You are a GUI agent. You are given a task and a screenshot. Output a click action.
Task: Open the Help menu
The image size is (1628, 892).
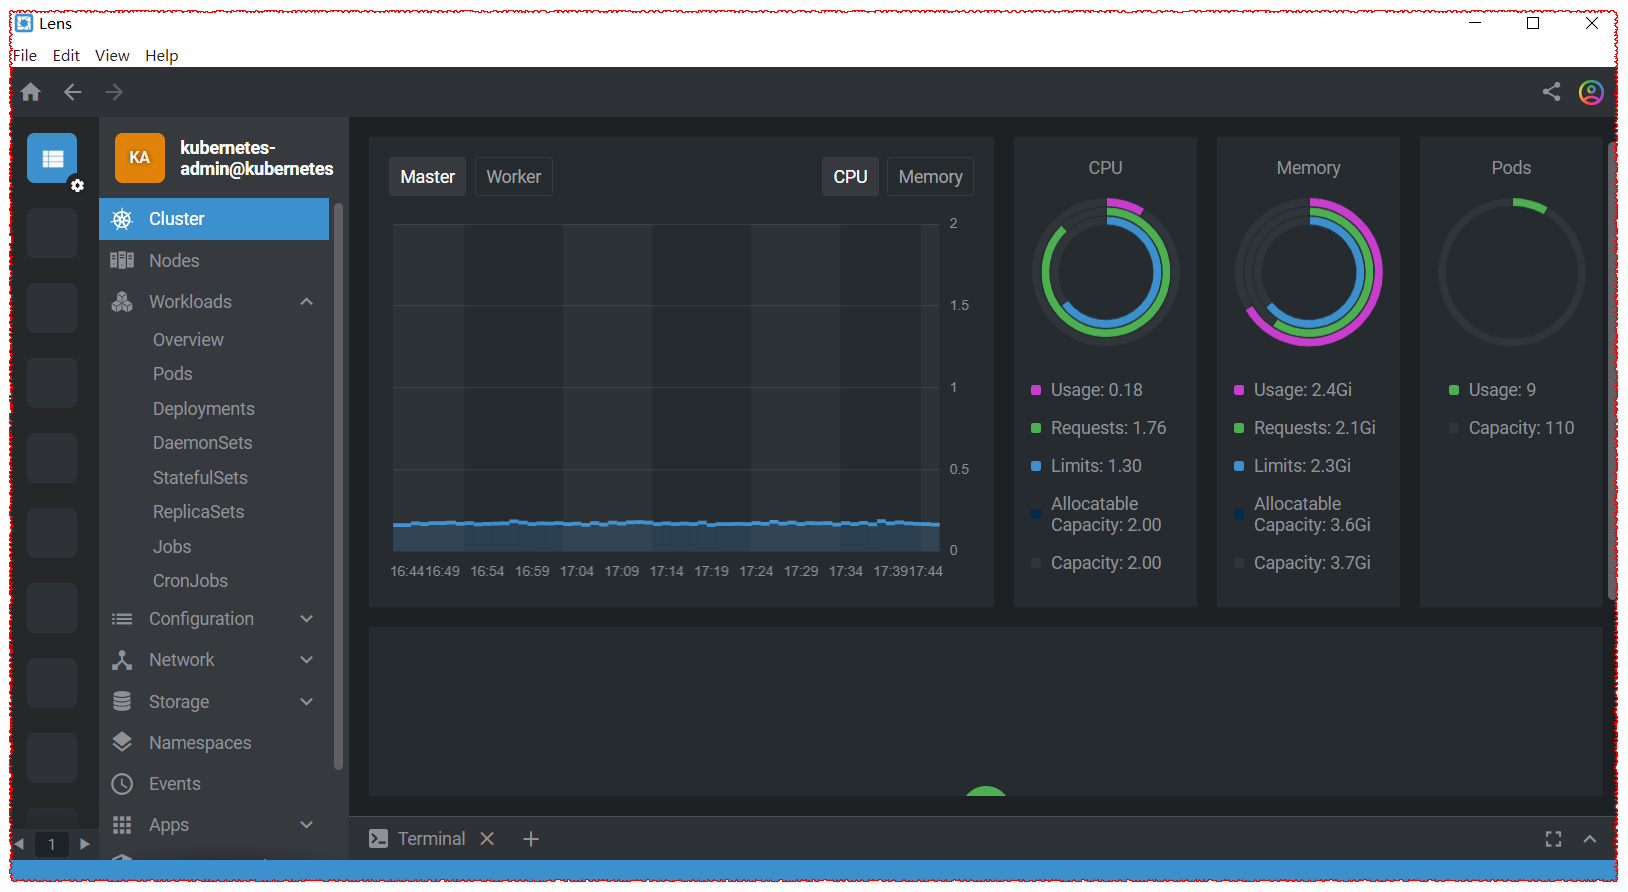point(161,56)
